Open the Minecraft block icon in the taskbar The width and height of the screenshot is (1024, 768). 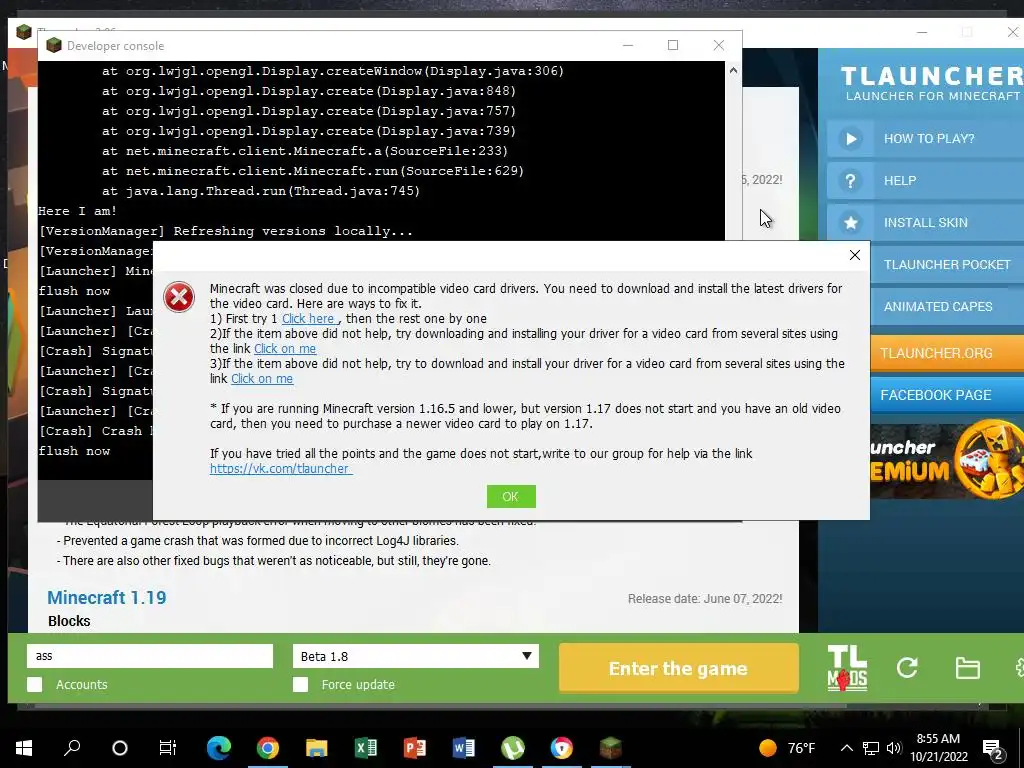coord(611,748)
